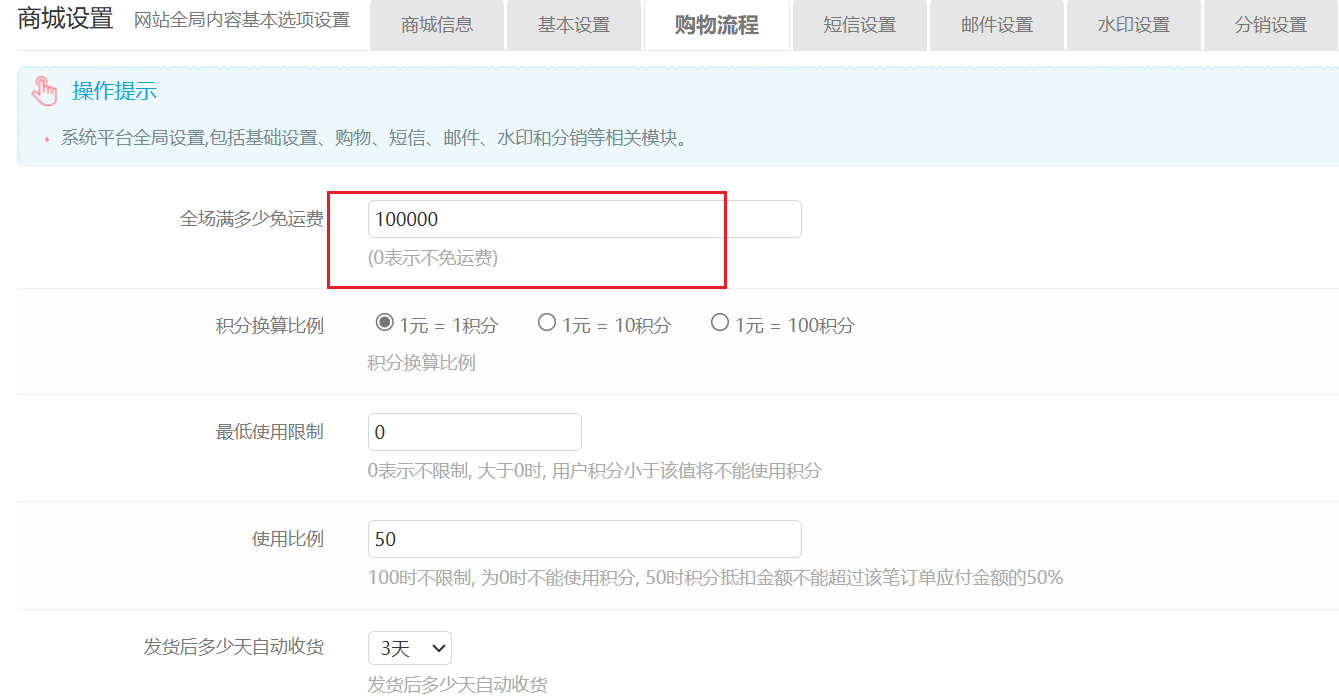Click the 发货后多少天自动收货 field label
Viewport: 1339px width, 696px height.
[x=234, y=647]
